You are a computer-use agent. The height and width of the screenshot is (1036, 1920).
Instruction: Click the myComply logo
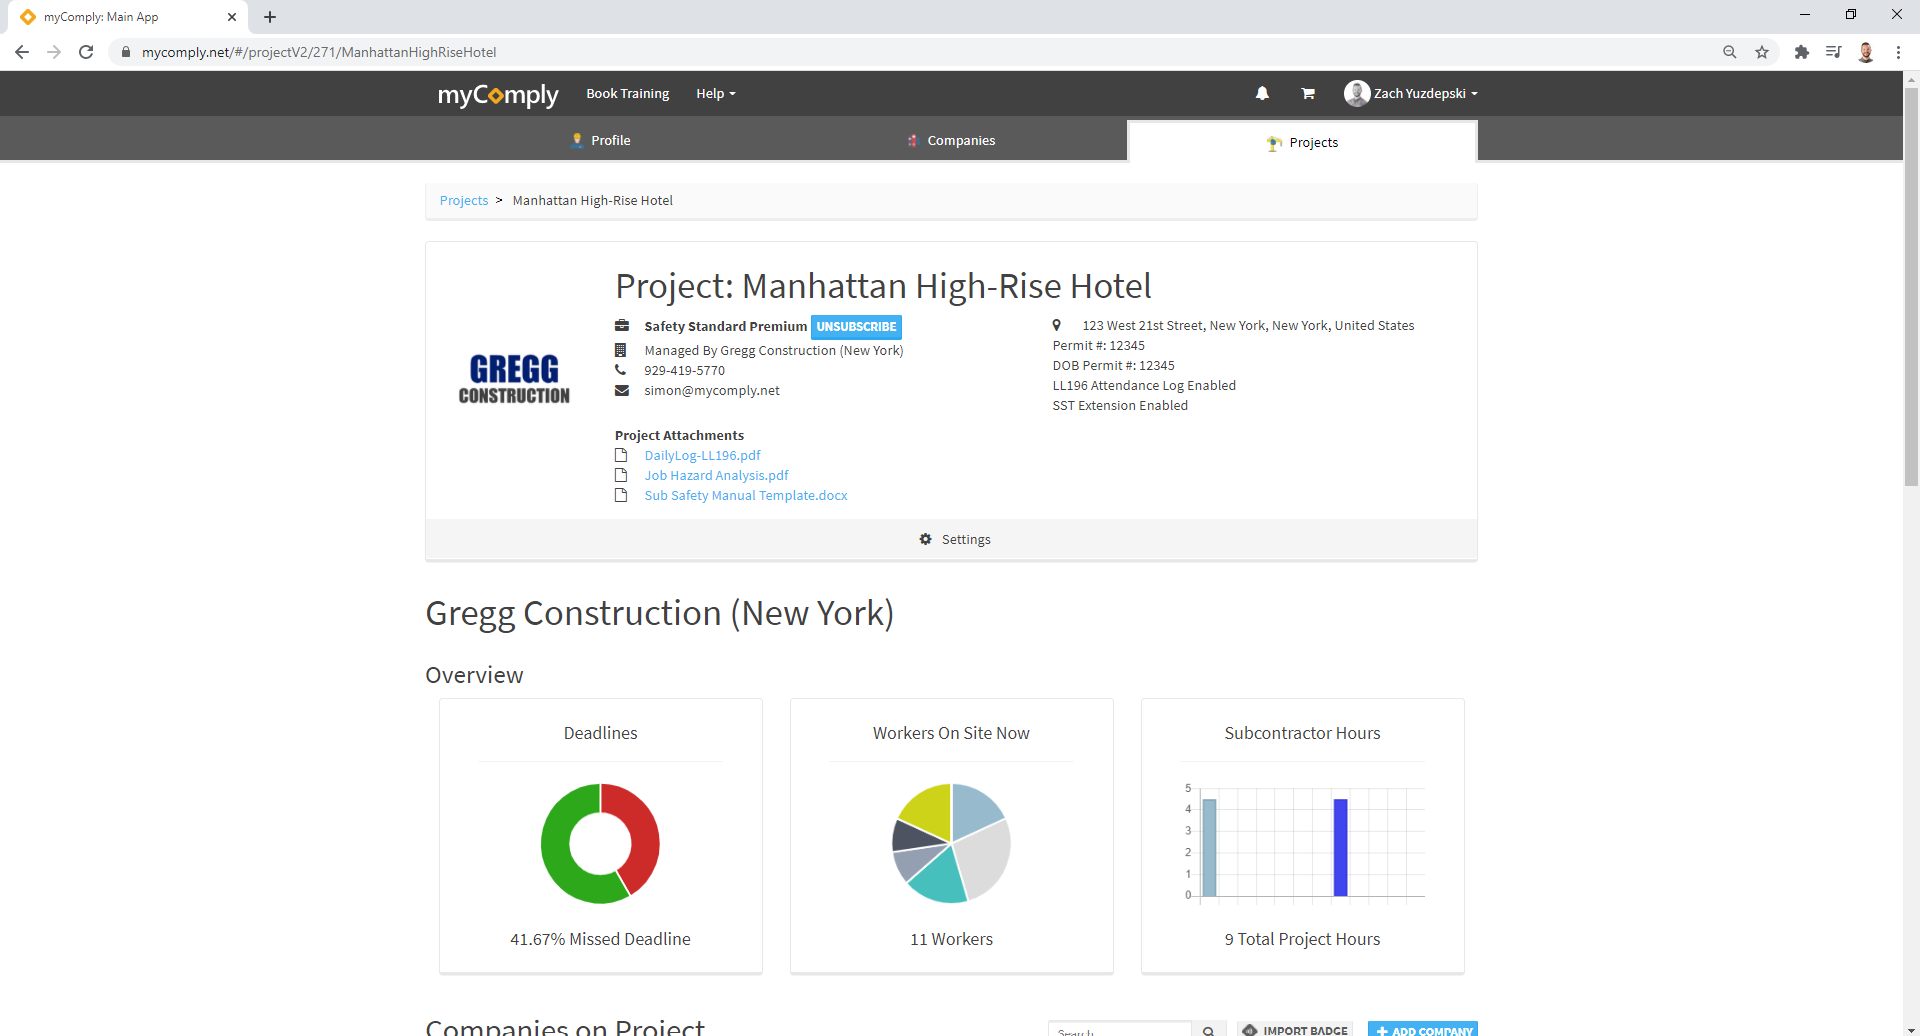pos(498,94)
